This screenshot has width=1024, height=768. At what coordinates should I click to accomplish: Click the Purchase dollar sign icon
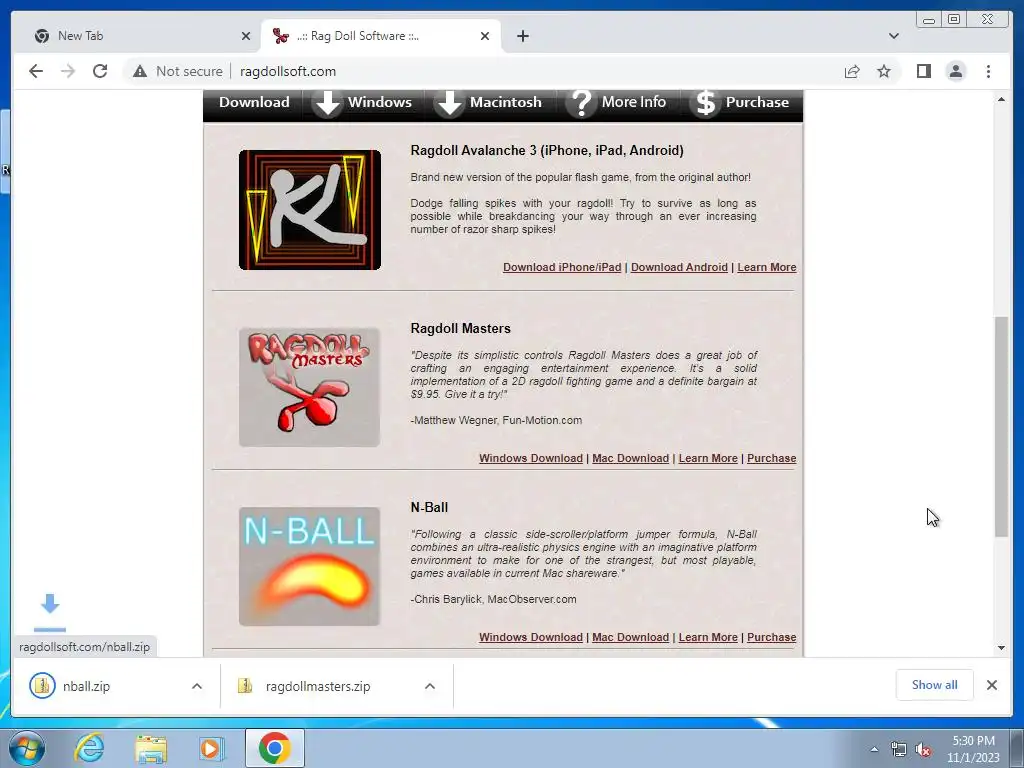tap(705, 104)
